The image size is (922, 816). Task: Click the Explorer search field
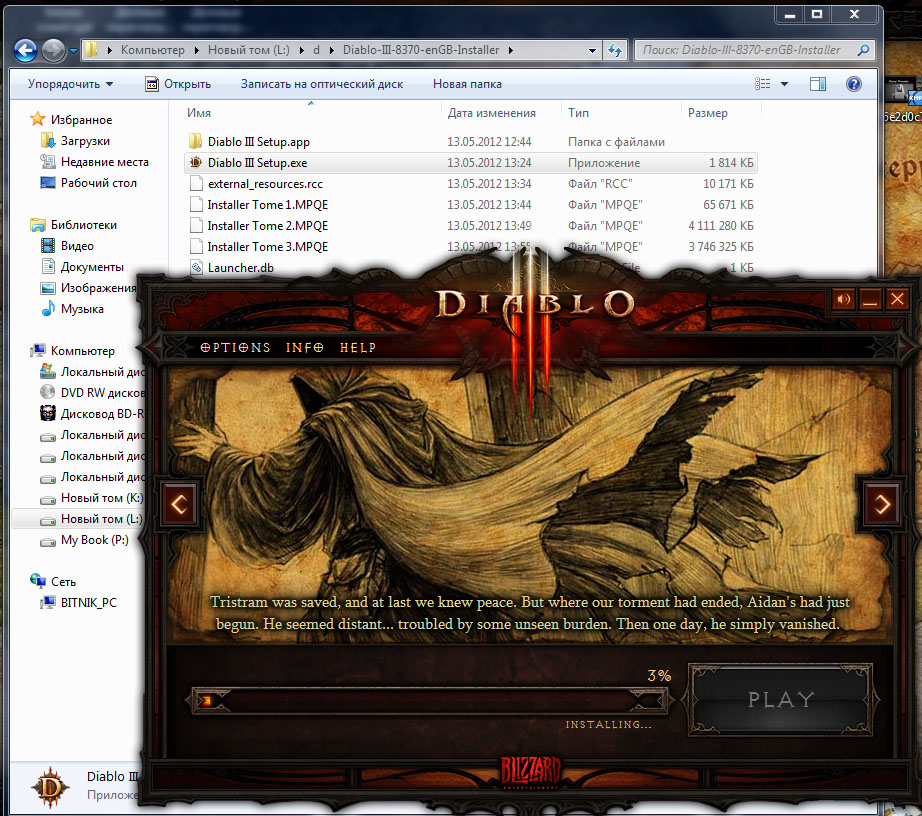[745, 49]
